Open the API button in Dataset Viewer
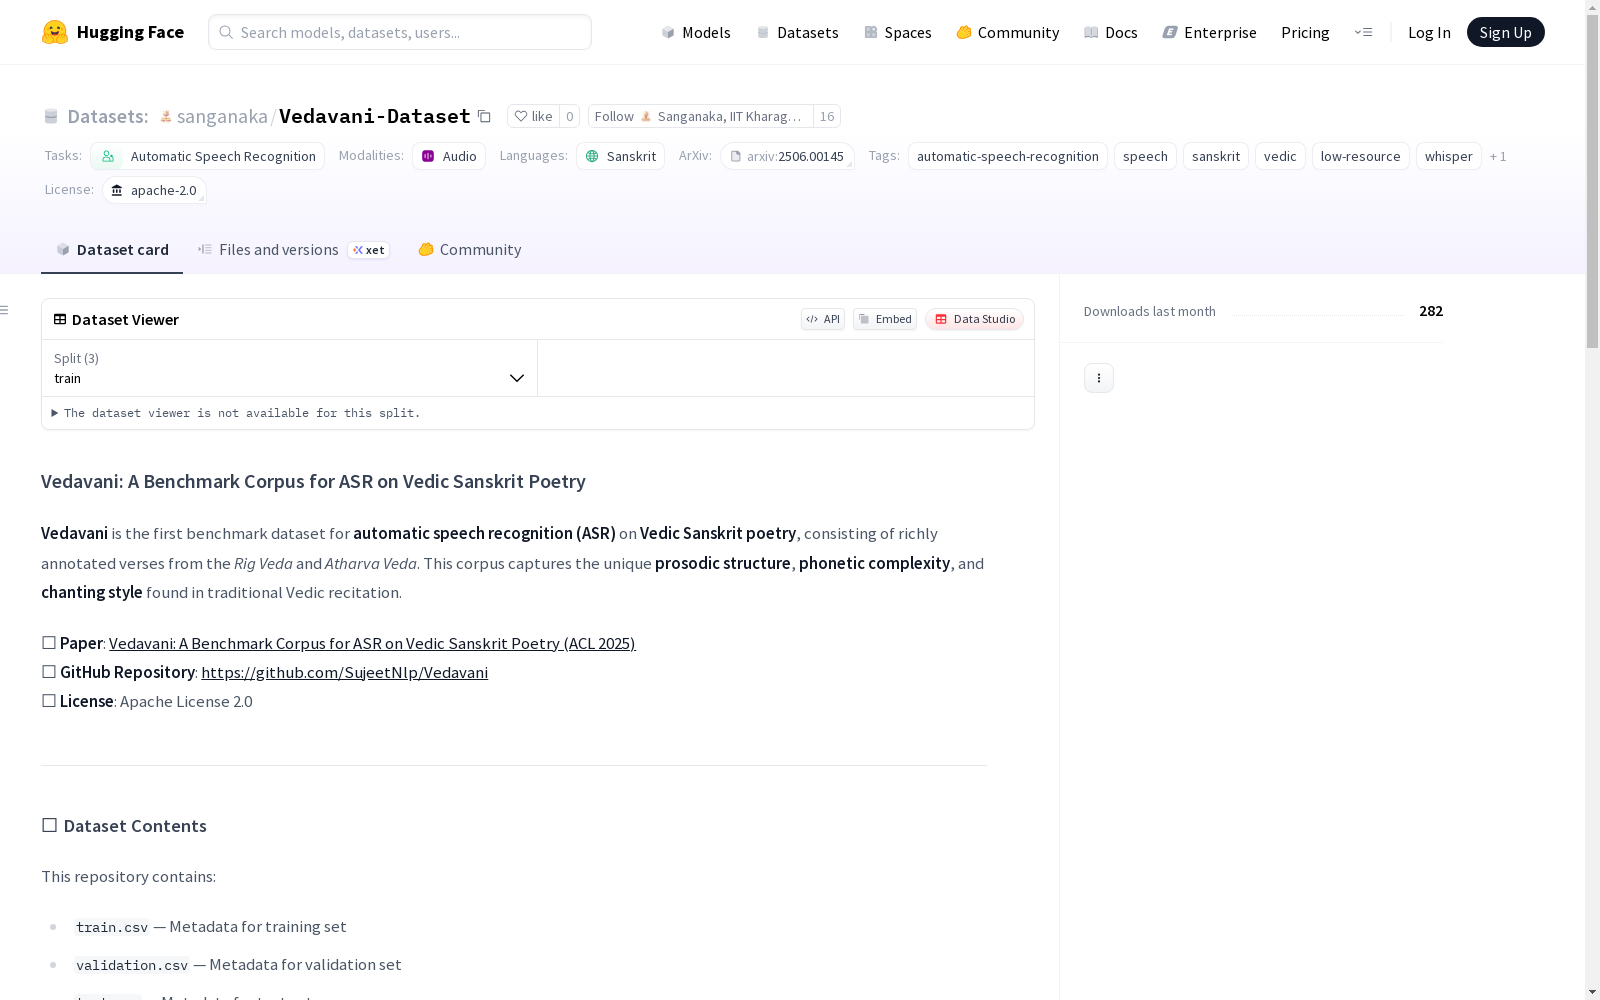The image size is (1600, 1000). 823,319
